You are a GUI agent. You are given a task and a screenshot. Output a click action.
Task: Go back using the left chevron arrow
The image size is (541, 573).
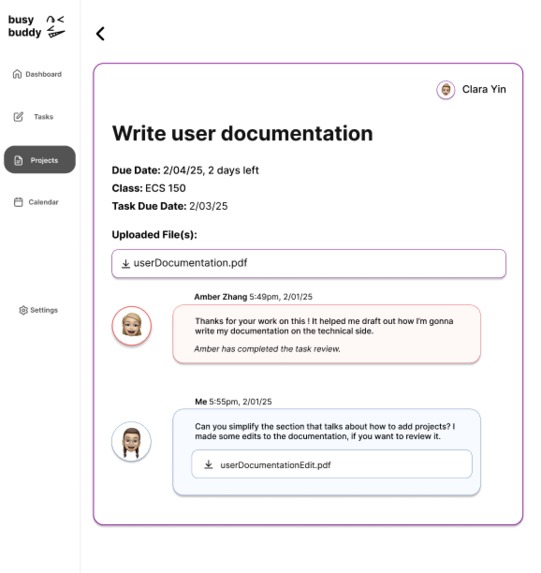[100, 34]
